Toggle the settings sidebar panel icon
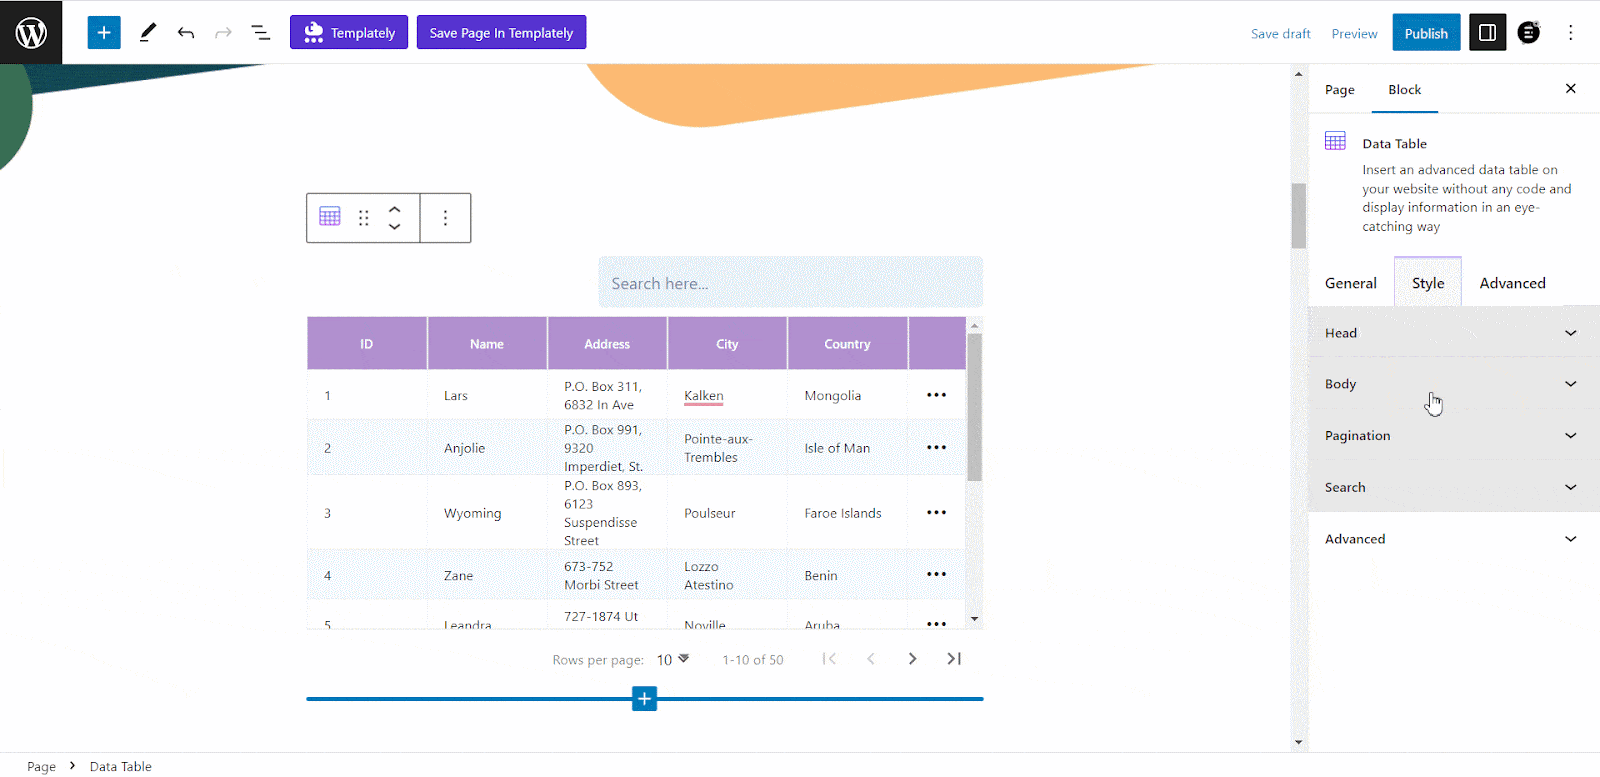Image resolution: width=1600 pixels, height=777 pixels. pos(1487,33)
